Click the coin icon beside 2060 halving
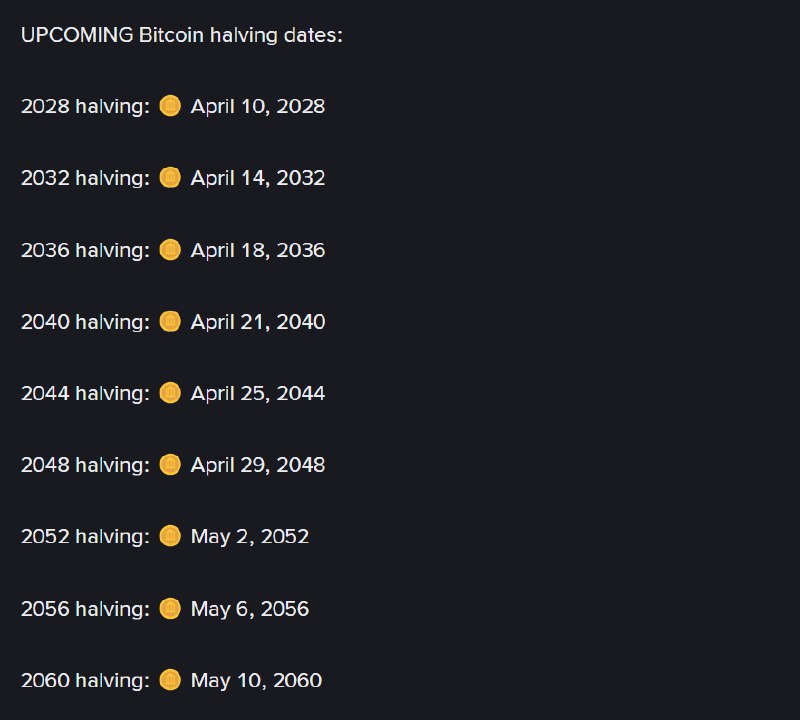This screenshot has width=800, height=720. click(170, 680)
